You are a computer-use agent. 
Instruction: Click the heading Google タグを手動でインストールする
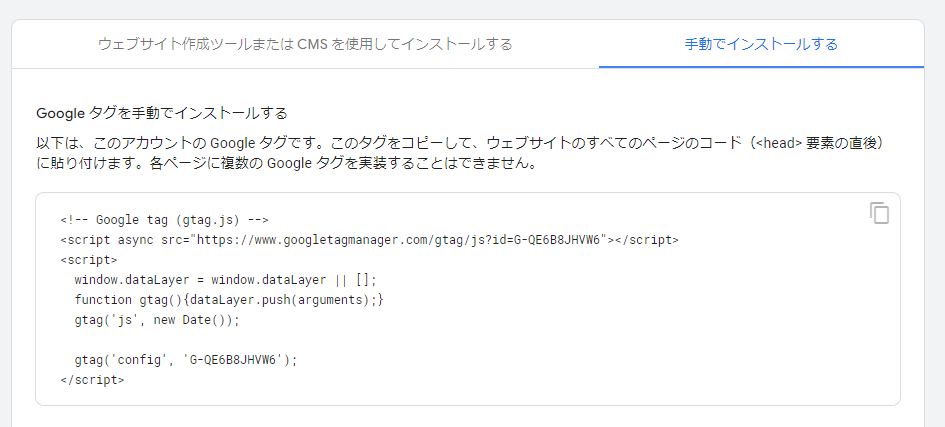[162, 113]
